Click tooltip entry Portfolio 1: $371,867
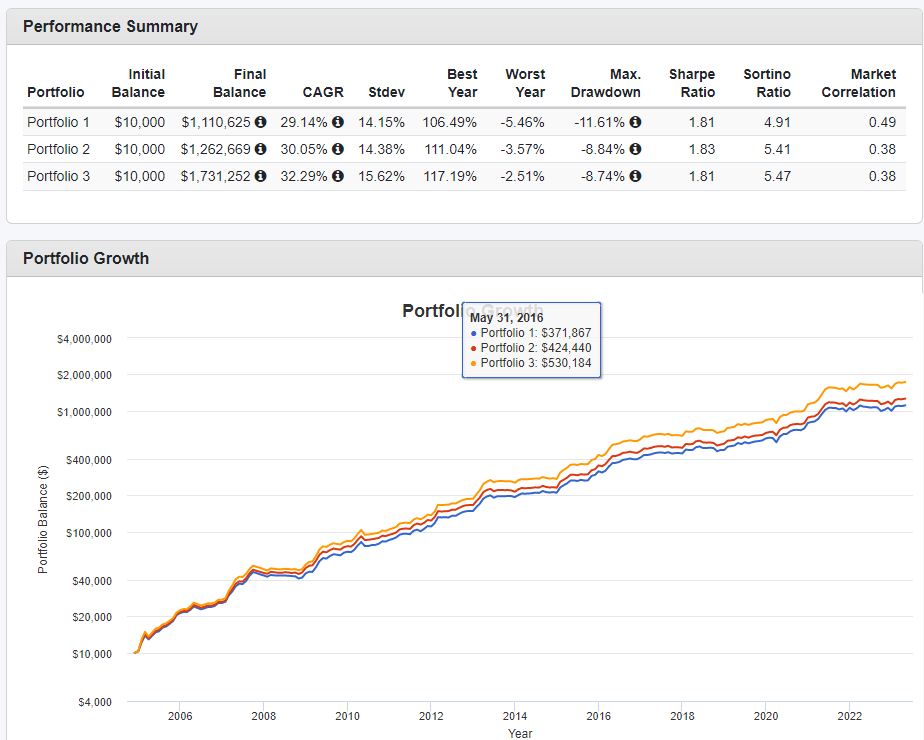Viewport: 924px width, 740px height. pos(532,333)
